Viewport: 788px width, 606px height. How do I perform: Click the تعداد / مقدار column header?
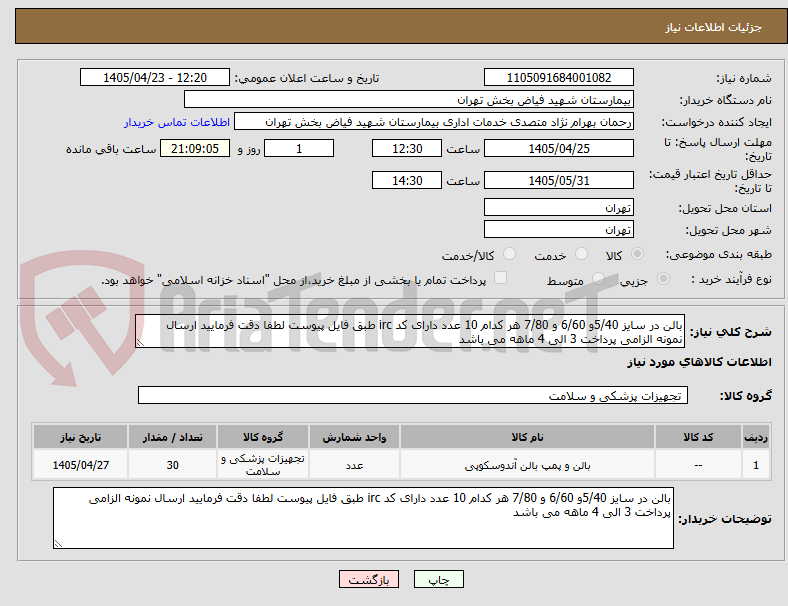[x=172, y=437]
